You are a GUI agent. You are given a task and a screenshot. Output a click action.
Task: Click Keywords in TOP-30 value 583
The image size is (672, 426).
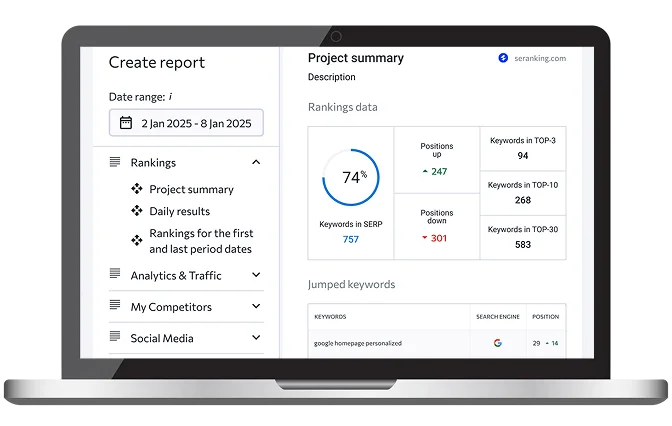pyautogui.click(x=523, y=245)
